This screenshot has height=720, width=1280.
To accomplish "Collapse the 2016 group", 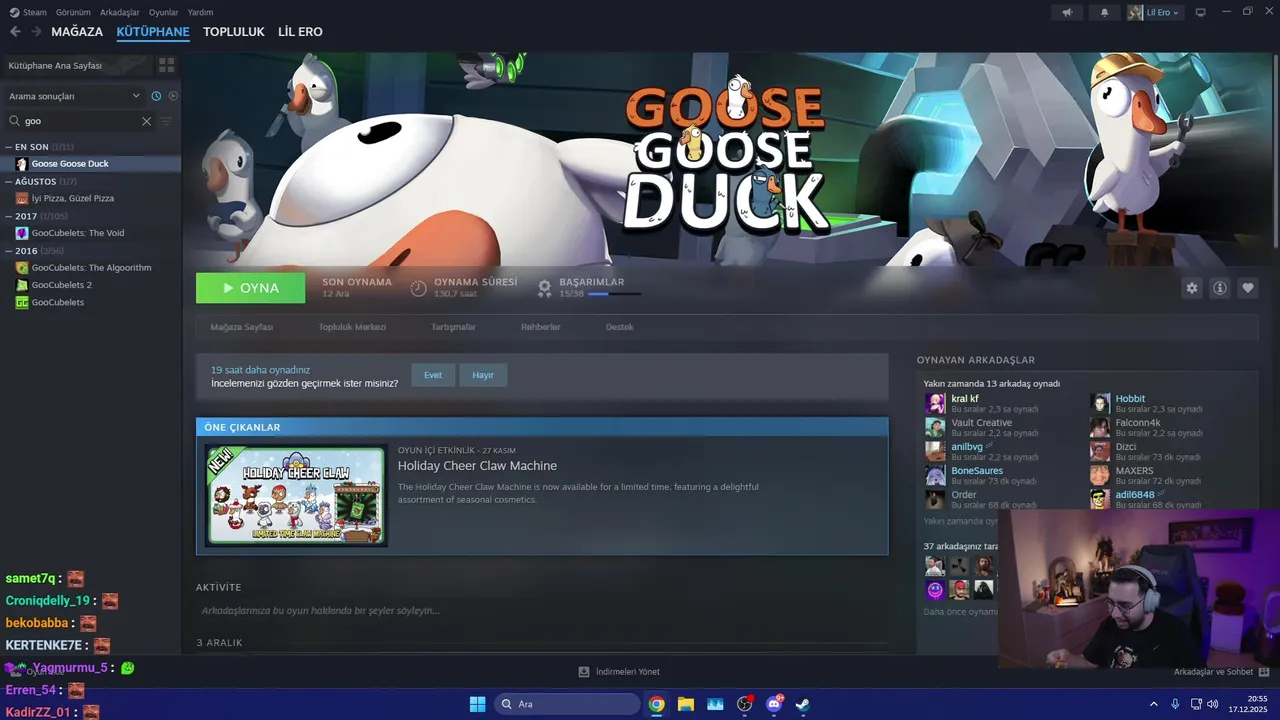I will [9, 251].
